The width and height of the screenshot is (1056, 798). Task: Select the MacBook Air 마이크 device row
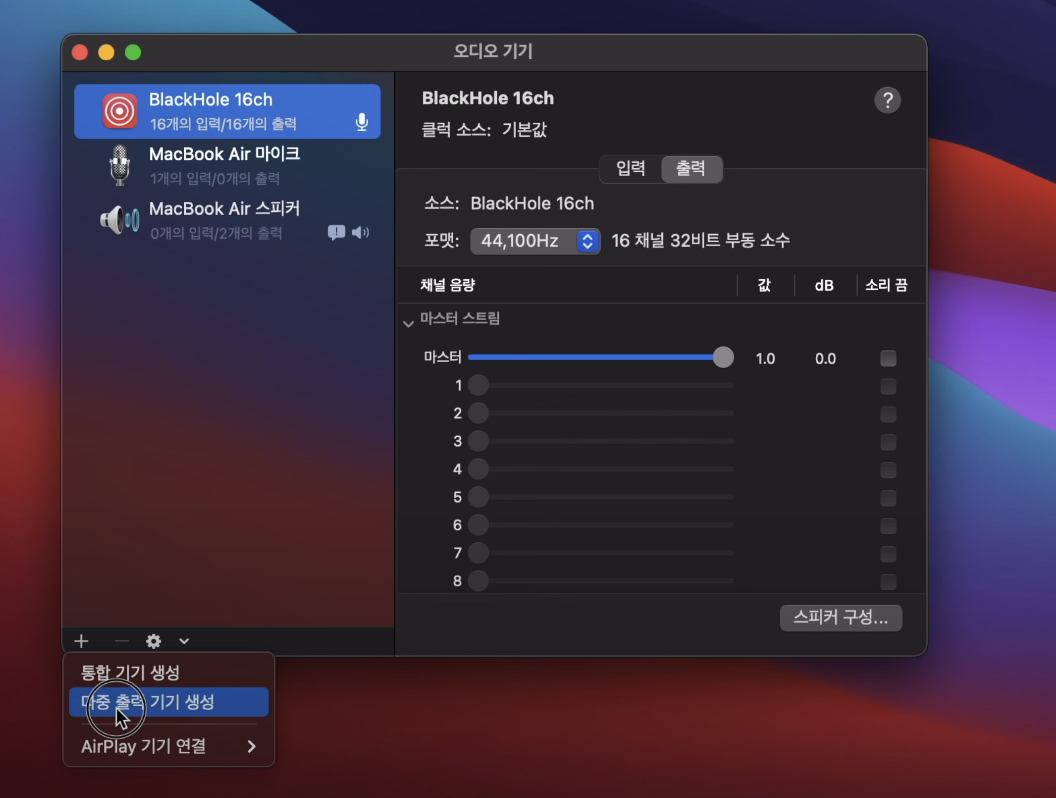point(227,166)
